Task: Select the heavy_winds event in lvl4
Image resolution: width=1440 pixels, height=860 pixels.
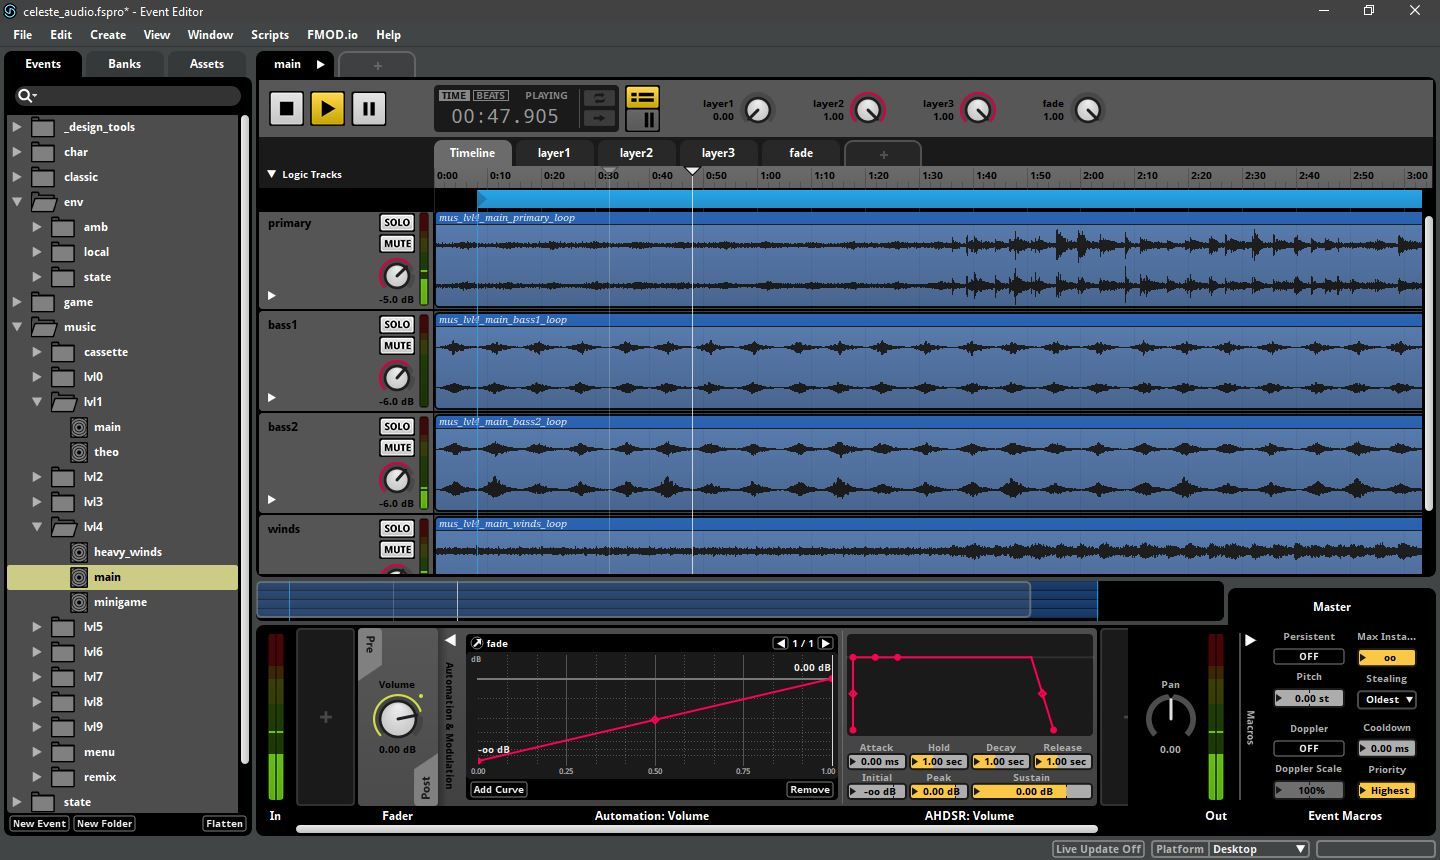Action: 128,552
